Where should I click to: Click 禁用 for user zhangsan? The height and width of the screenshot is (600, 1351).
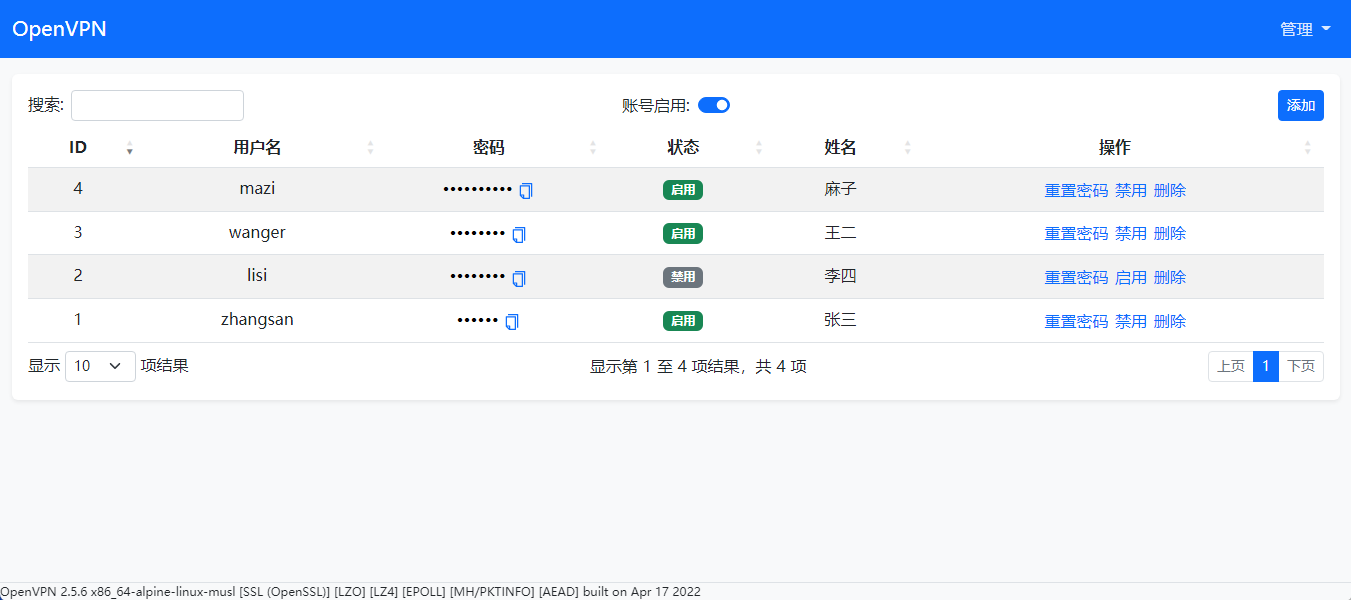(x=1131, y=321)
